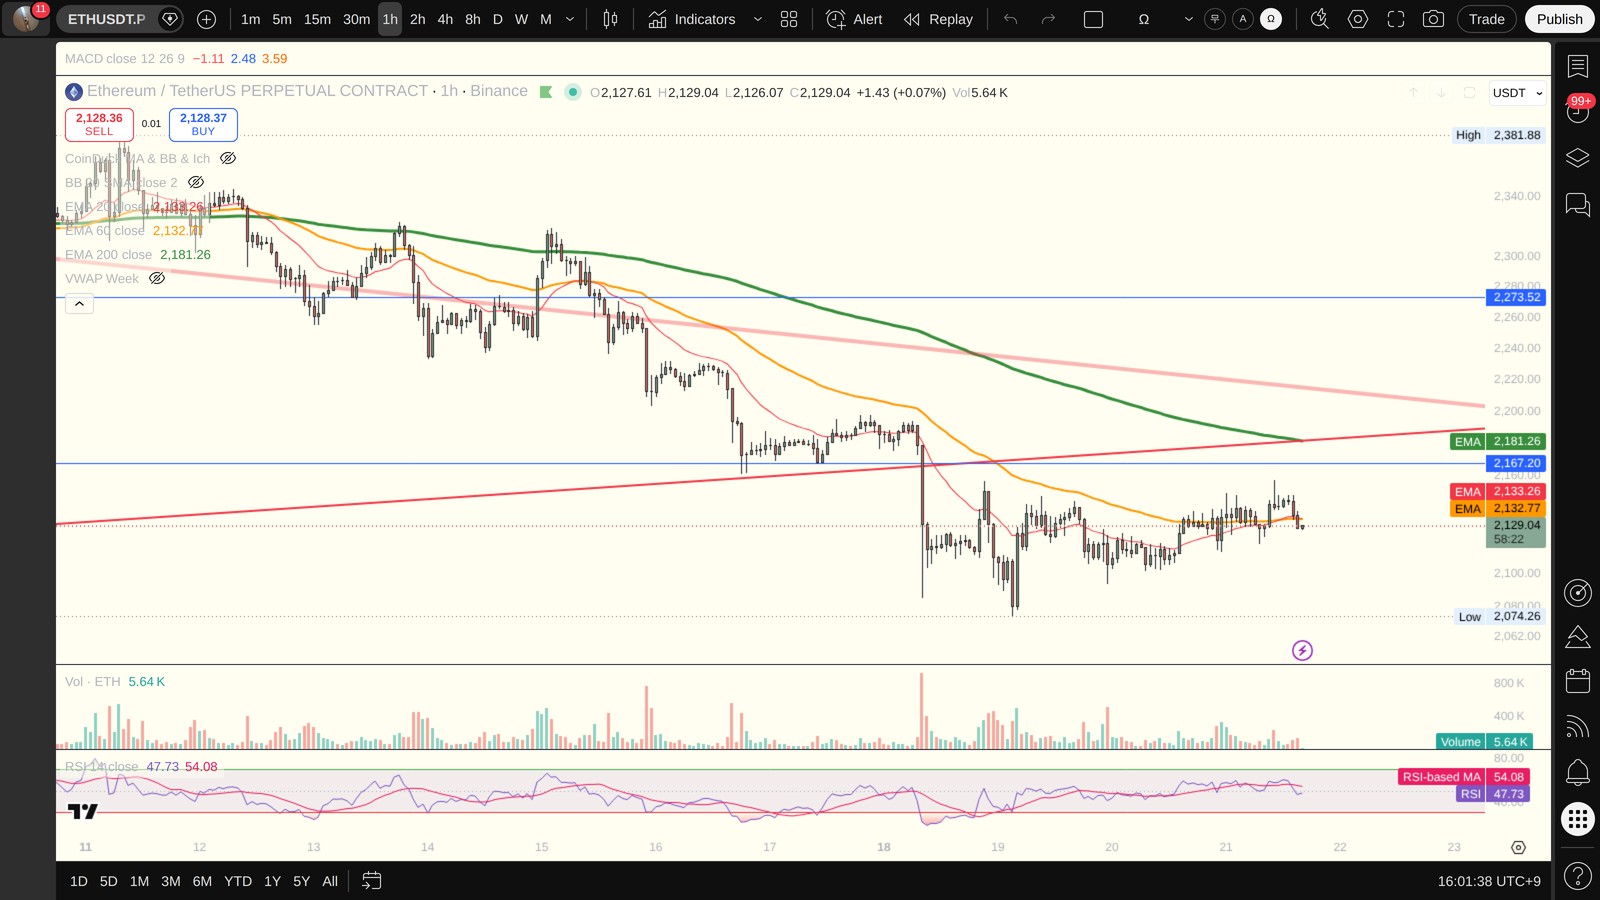Screen dimensions: 1600x900
Task: Open the candlestick chart type selector
Action: pyautogui.click(x=610, y=19)
